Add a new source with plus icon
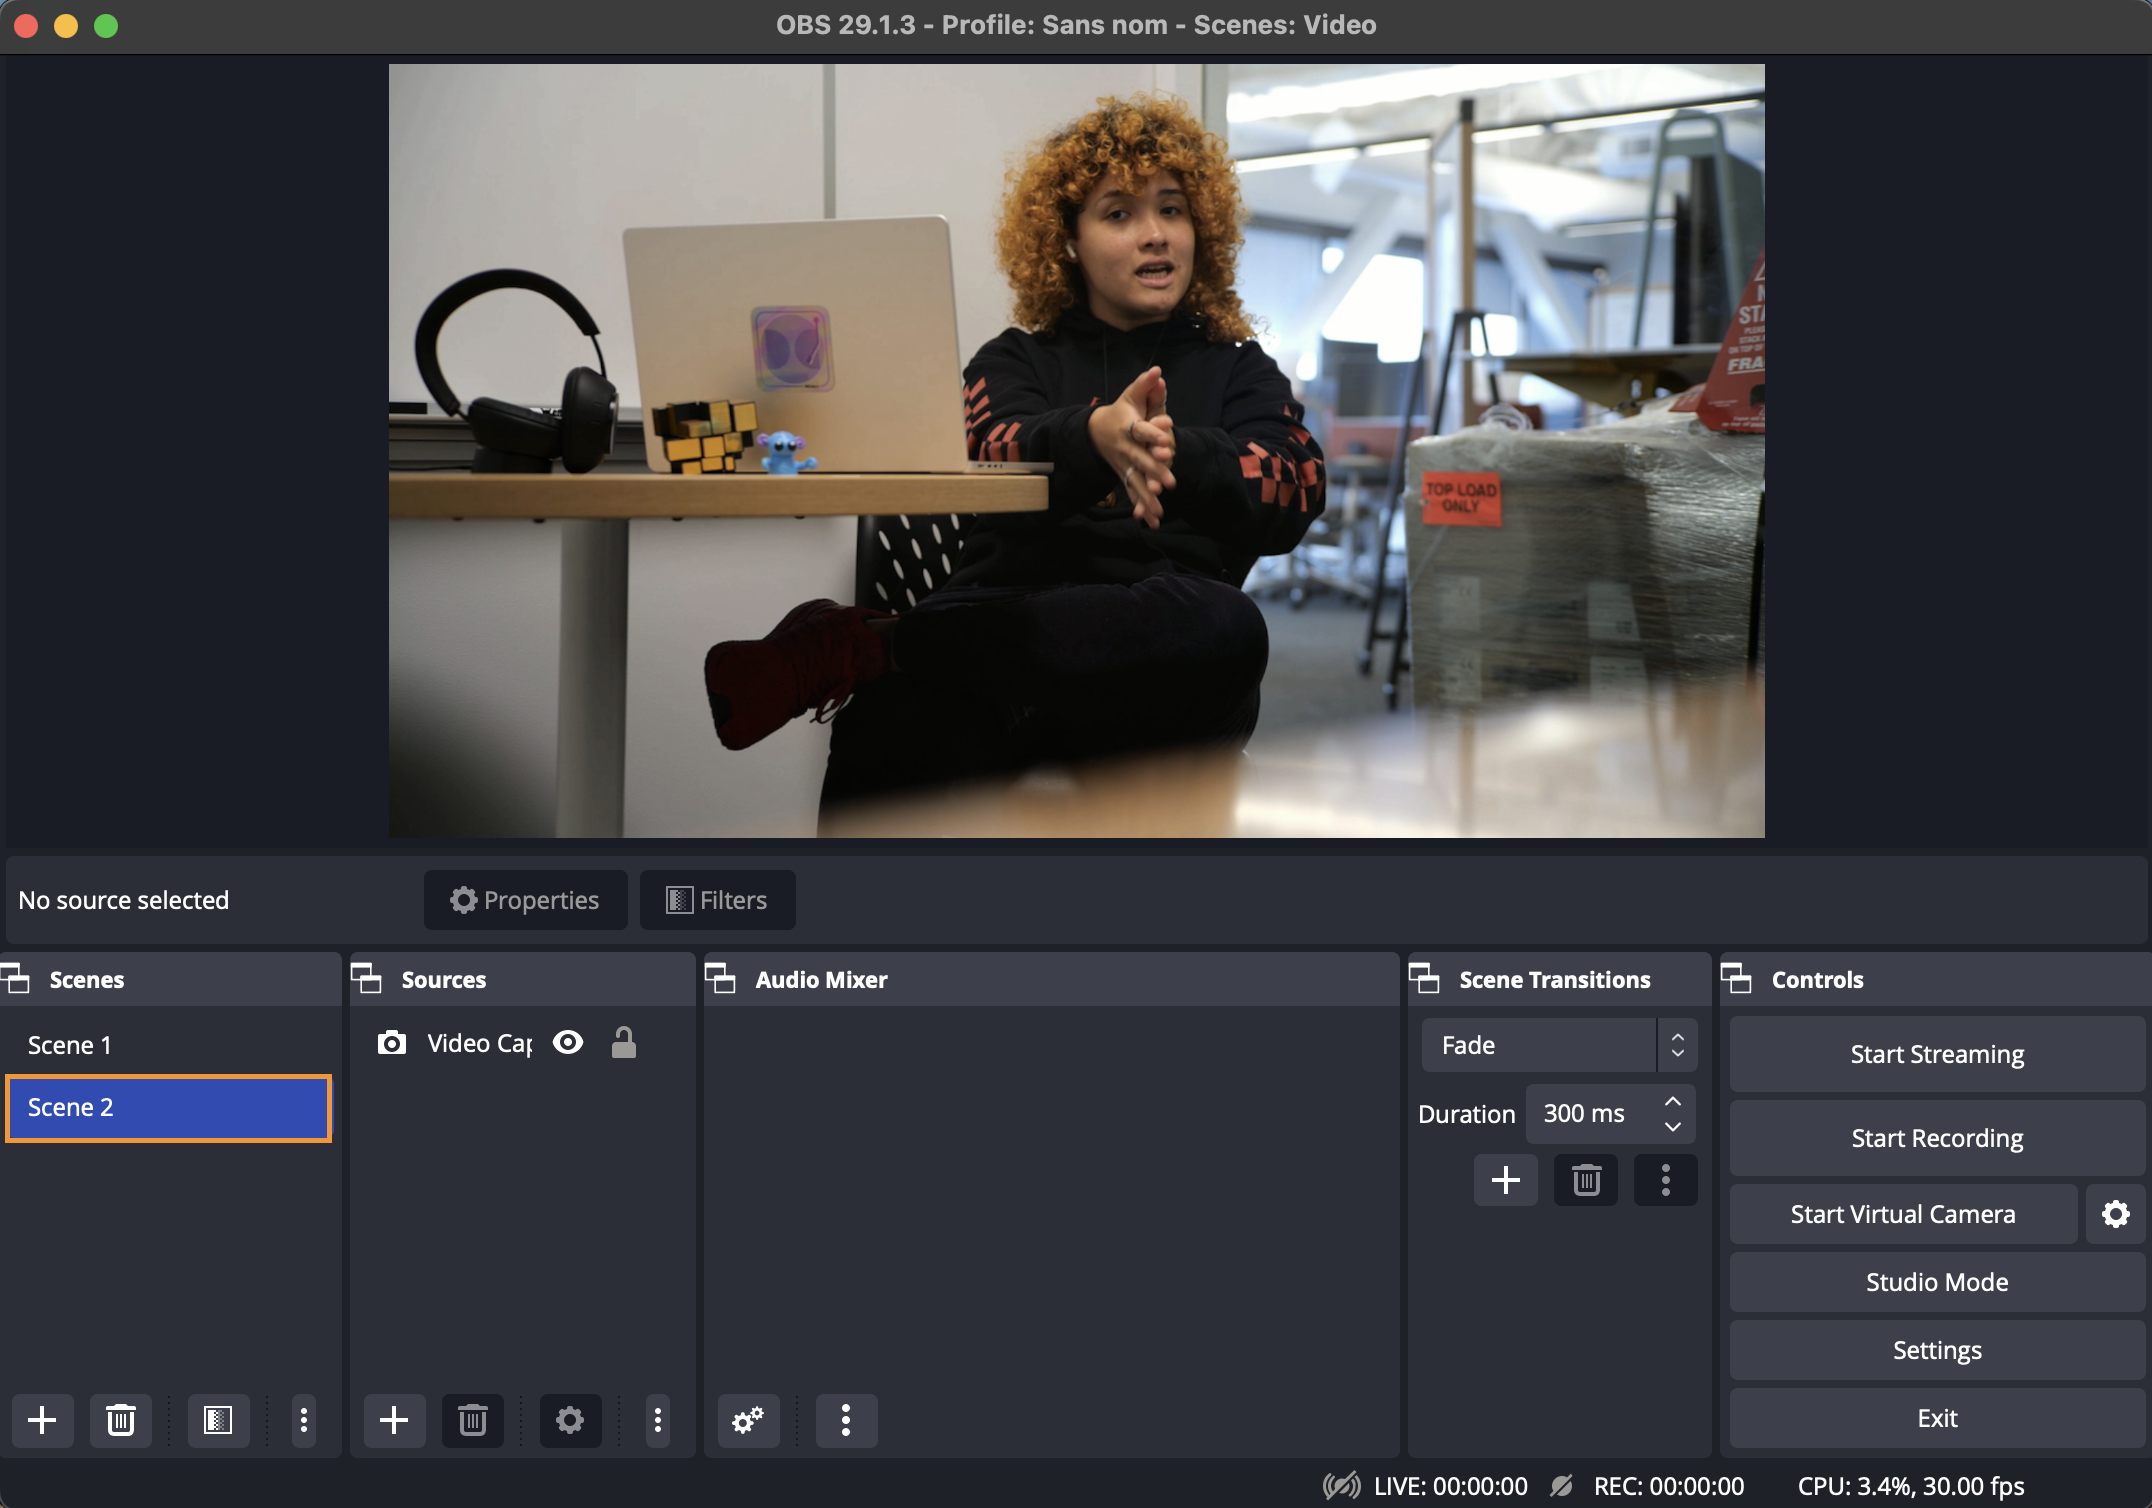Image resolution: width=2152 pixels, height=1508 pixels. (394, 1420)
